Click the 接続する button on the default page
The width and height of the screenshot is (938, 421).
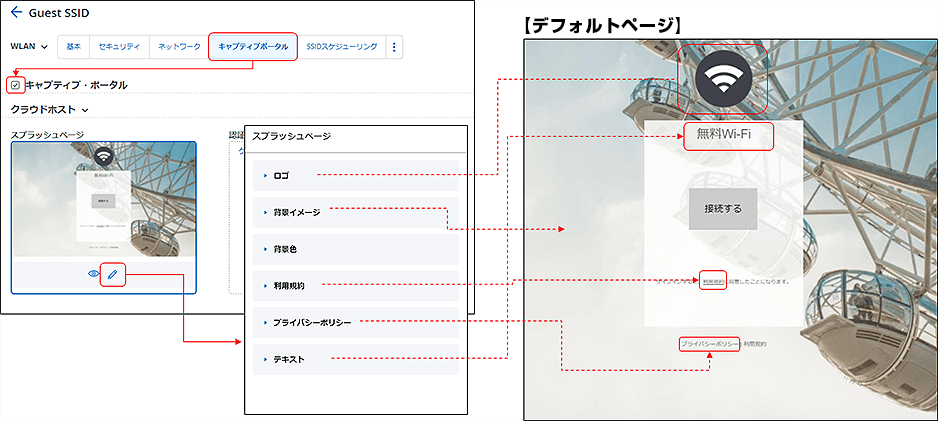pos(723,209)
